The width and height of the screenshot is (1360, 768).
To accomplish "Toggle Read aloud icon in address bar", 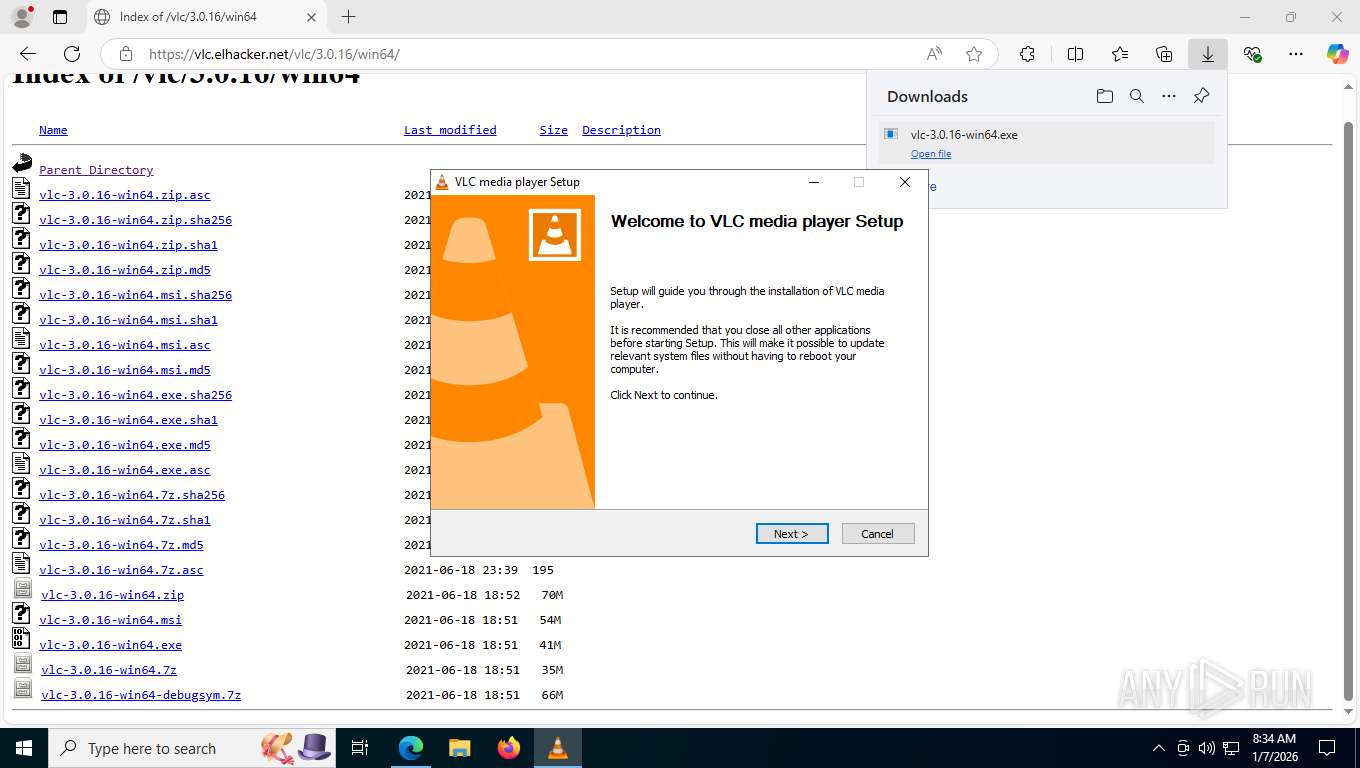I will pyautogui.click(x=934, y=54).
